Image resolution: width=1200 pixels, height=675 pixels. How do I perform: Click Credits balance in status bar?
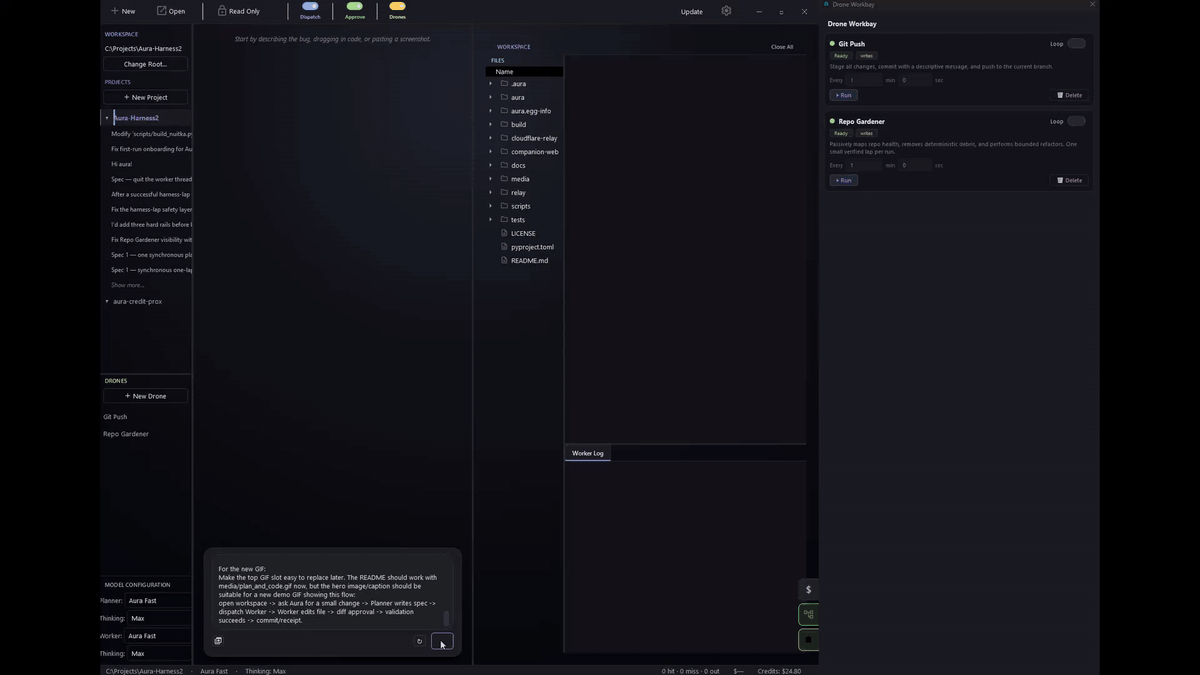click(x=779, y=671)
